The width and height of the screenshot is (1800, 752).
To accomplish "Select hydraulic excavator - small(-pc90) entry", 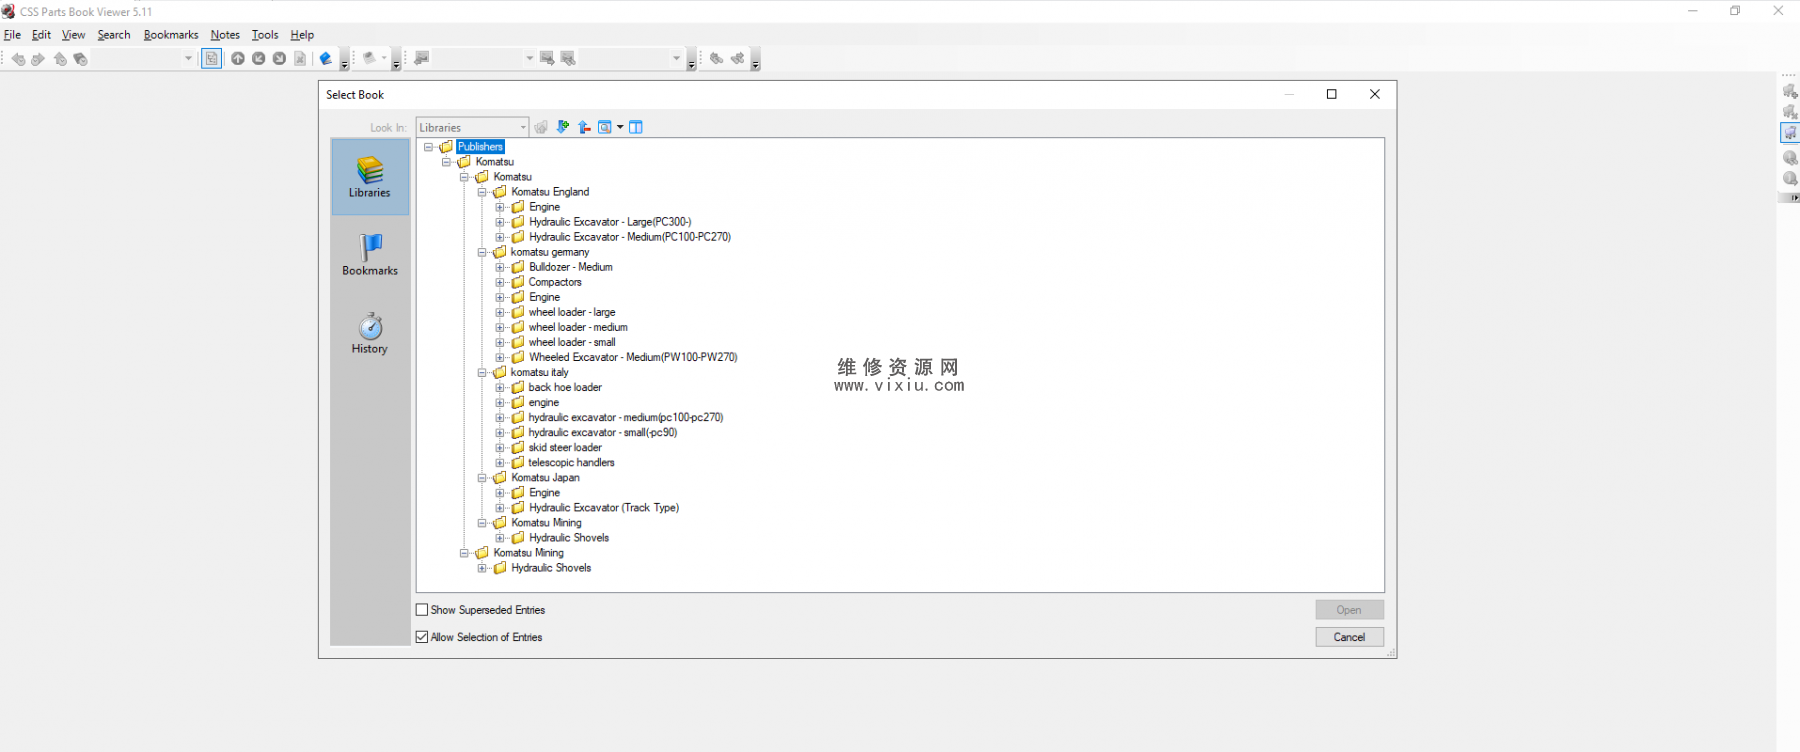I will coord(603,433).
